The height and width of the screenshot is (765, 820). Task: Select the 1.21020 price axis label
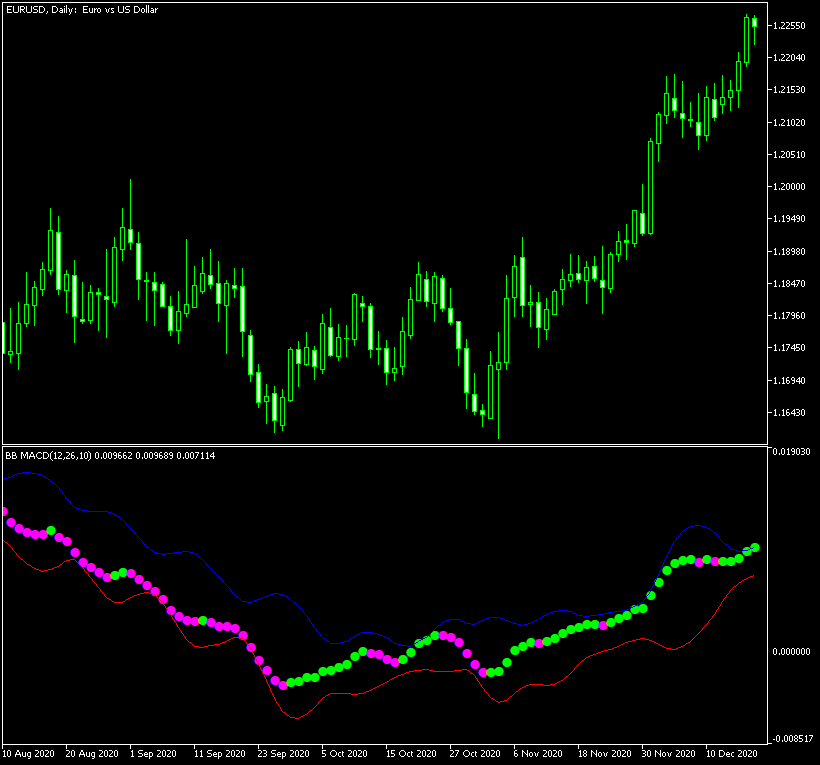tap(791, 123)
